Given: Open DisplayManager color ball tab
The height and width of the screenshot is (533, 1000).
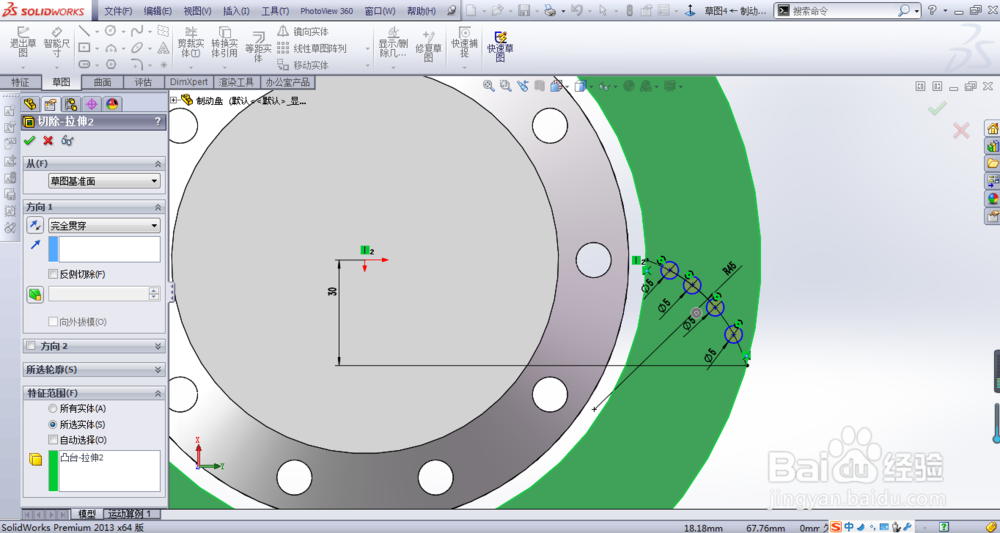Looking at the screenshot, I should click(112, 104).
